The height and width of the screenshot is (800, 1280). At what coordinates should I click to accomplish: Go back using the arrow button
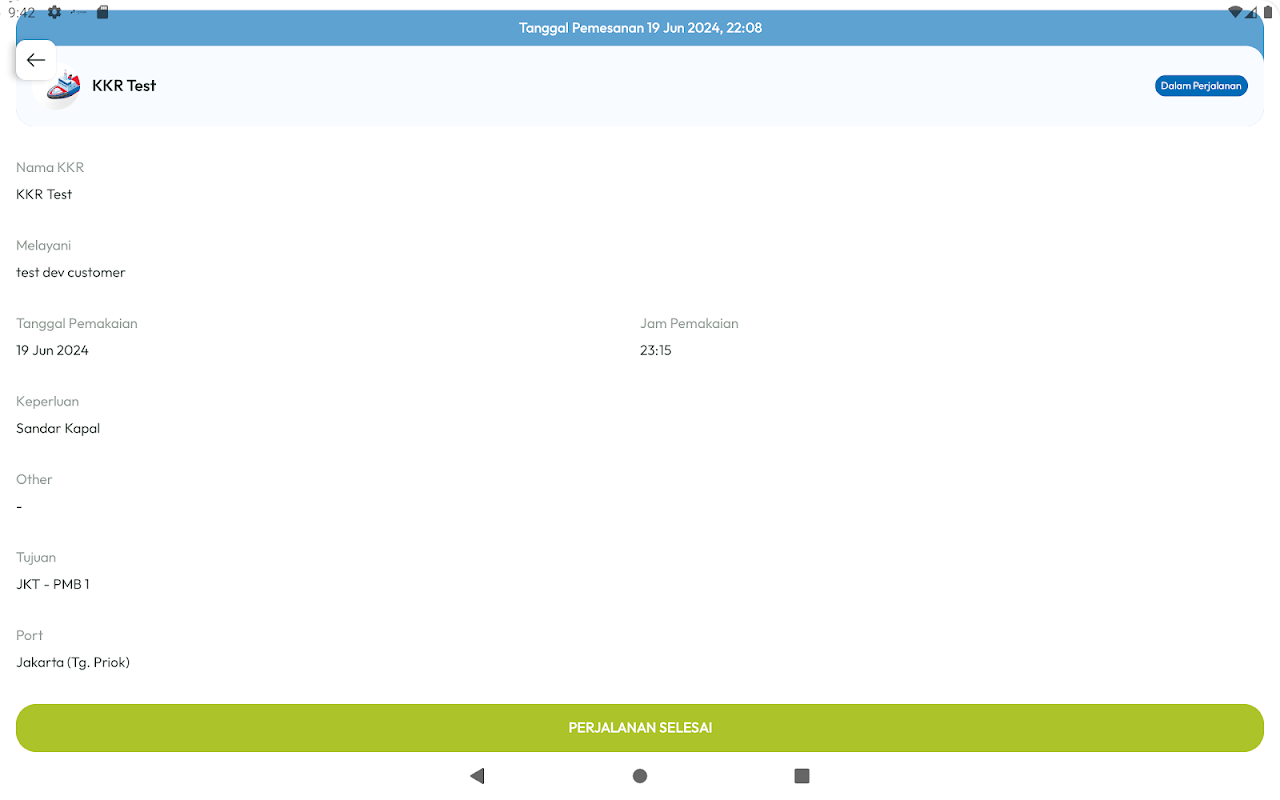(36, 60)
